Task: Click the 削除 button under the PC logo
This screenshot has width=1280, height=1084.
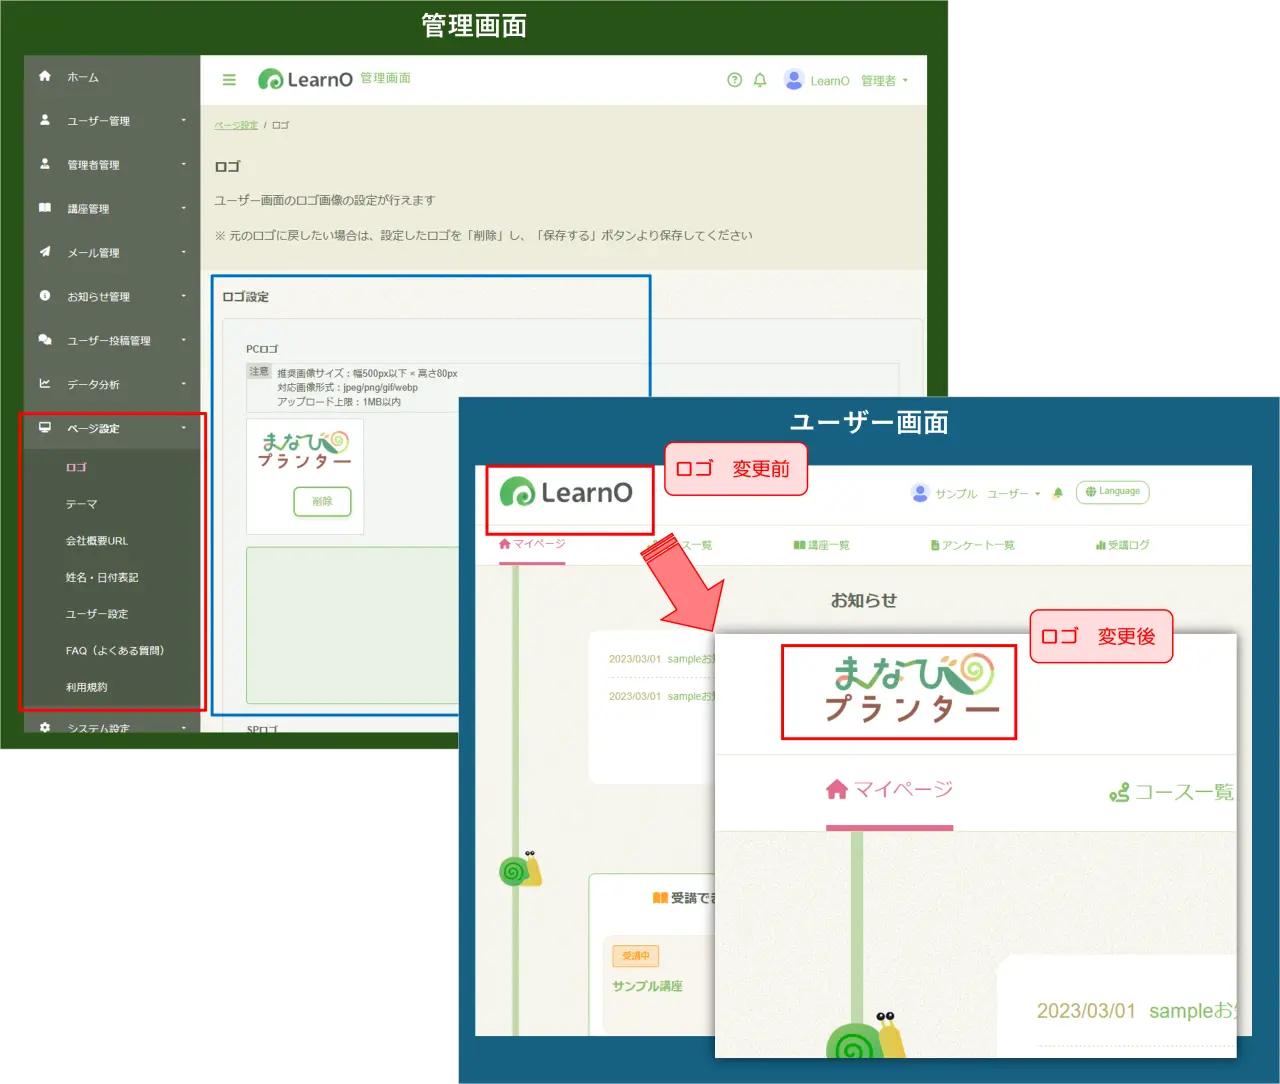Action: (x=322, y=501)
